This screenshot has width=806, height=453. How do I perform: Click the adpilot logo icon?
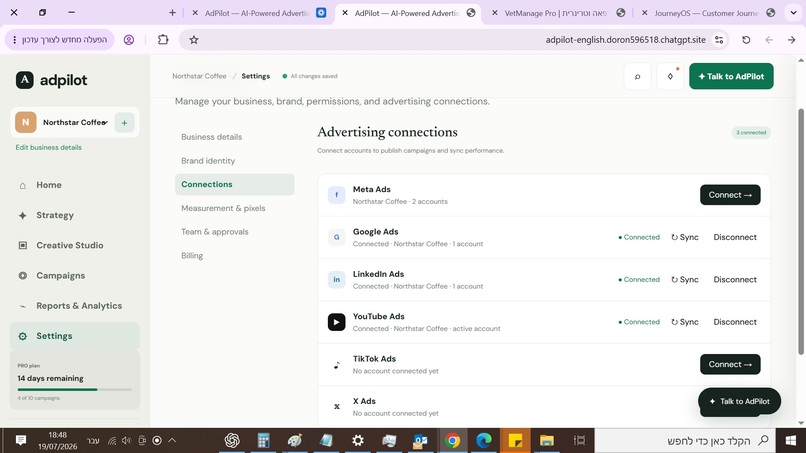(x=24, y=80)
